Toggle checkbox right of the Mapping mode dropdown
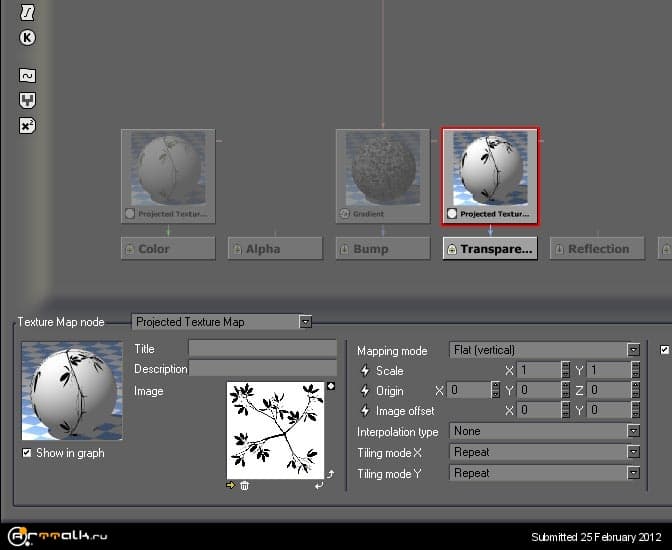Viewport: 672px width, 550px height. click(x=665, y=350)
